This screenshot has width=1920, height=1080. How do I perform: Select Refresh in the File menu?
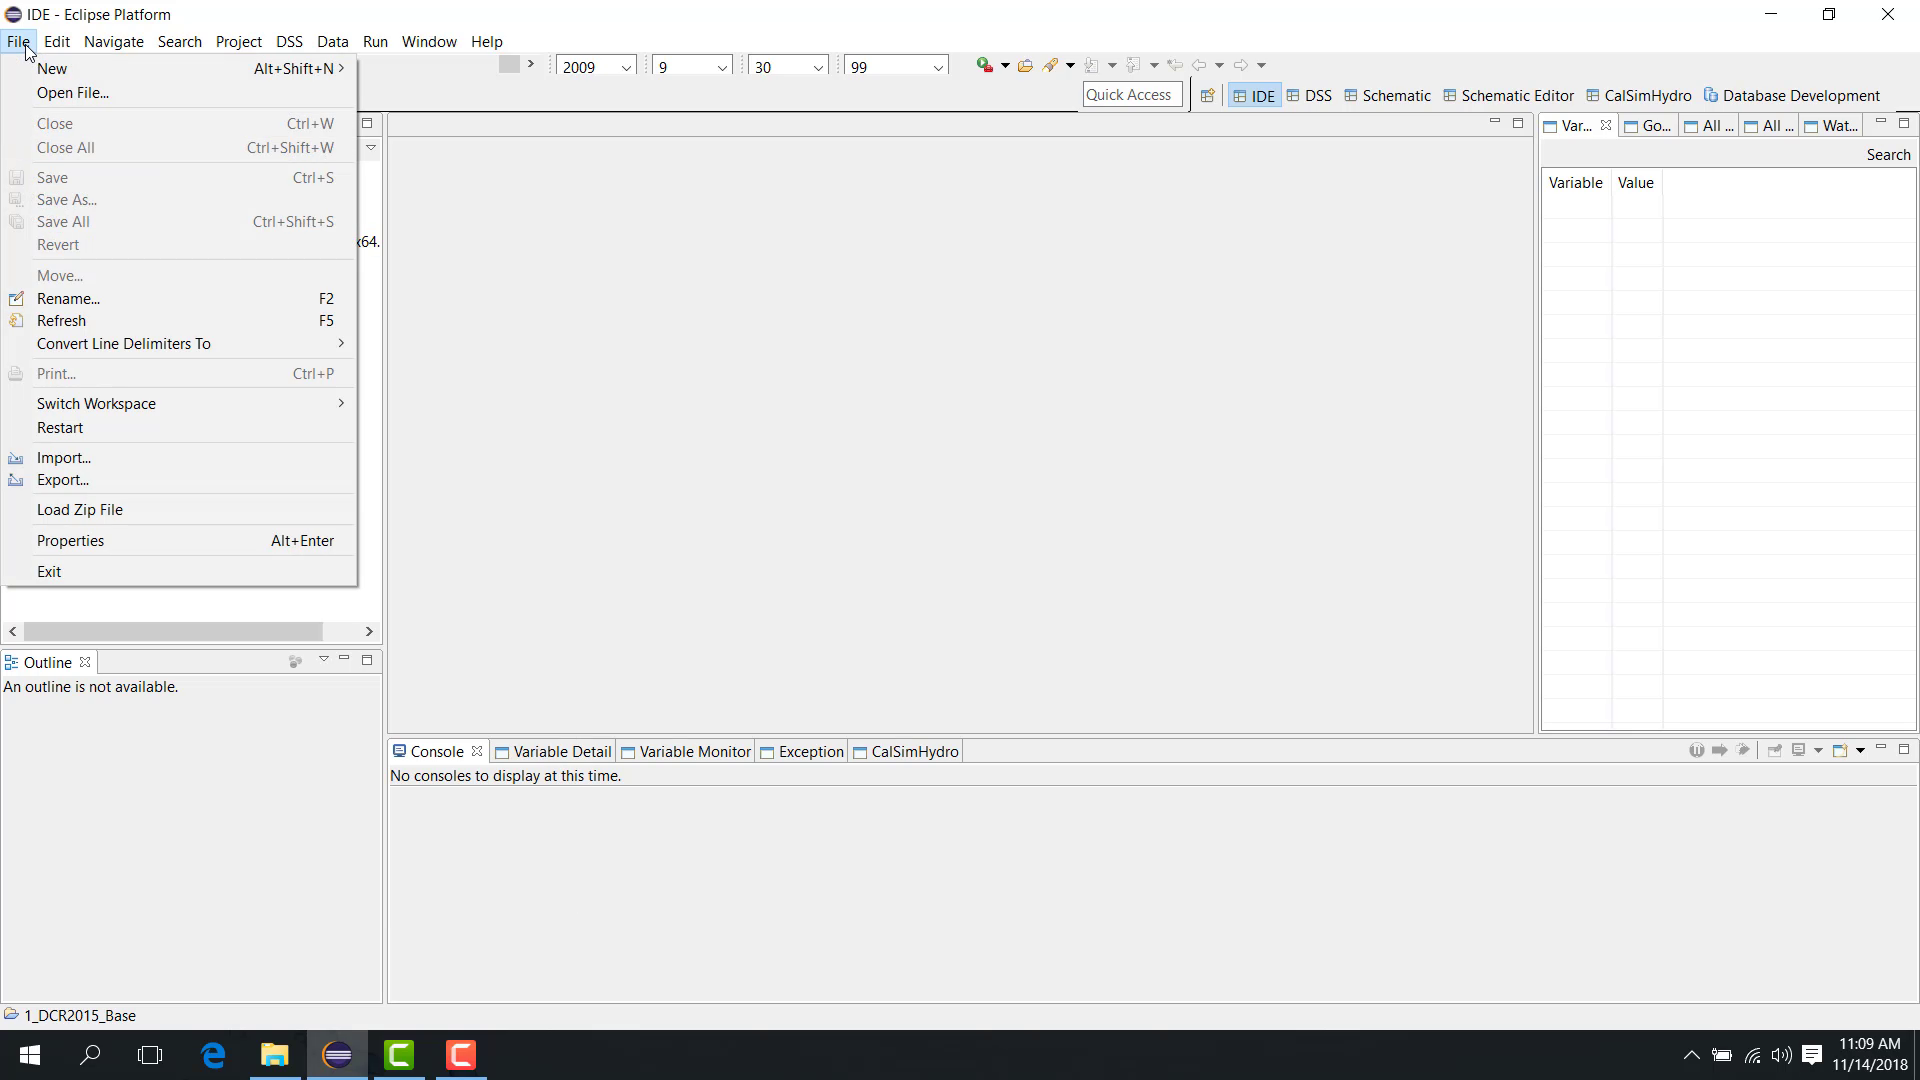pyautogui.click(x=180, y=321)
